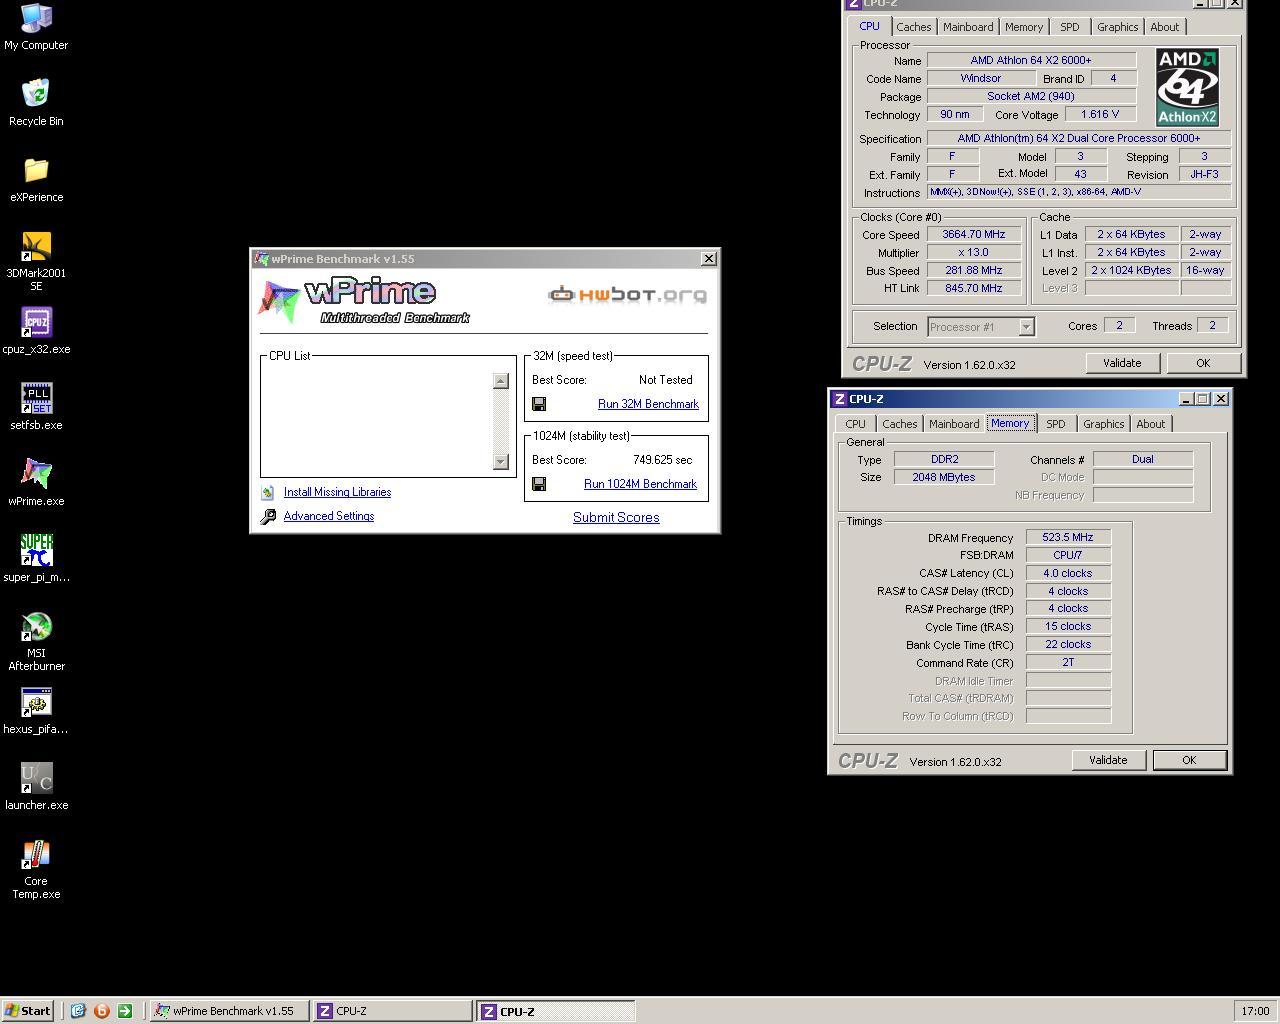1280x1024 pixels.
Task: Click Validate in upper CPU-Z window
Action: point(1122,363)
